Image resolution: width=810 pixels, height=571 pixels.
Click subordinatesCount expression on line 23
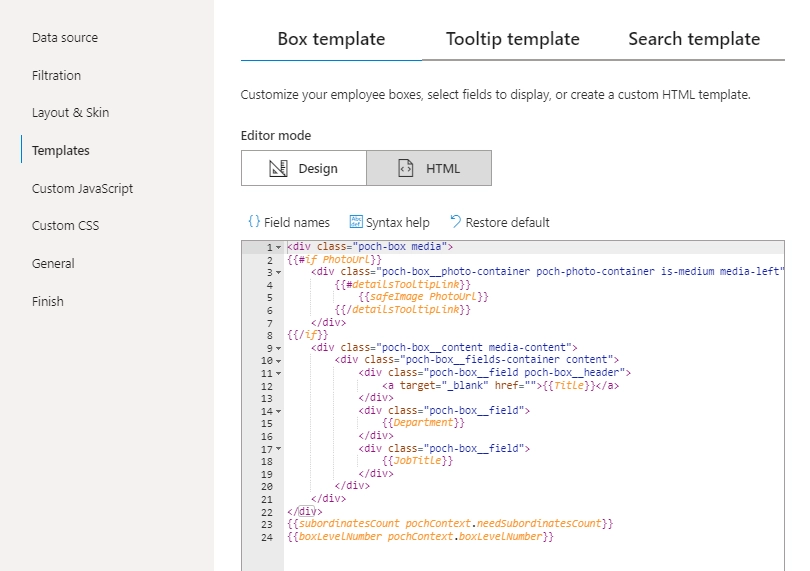(450, 523)
